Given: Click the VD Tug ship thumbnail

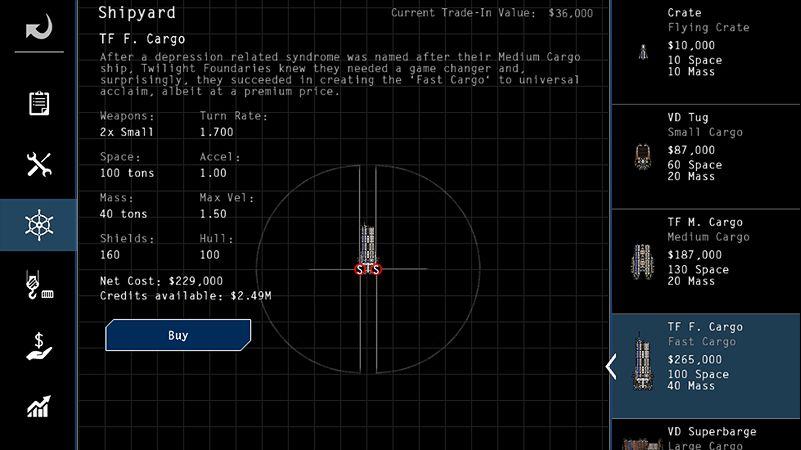Looking at the screenshot, I should tap(643, 157).
